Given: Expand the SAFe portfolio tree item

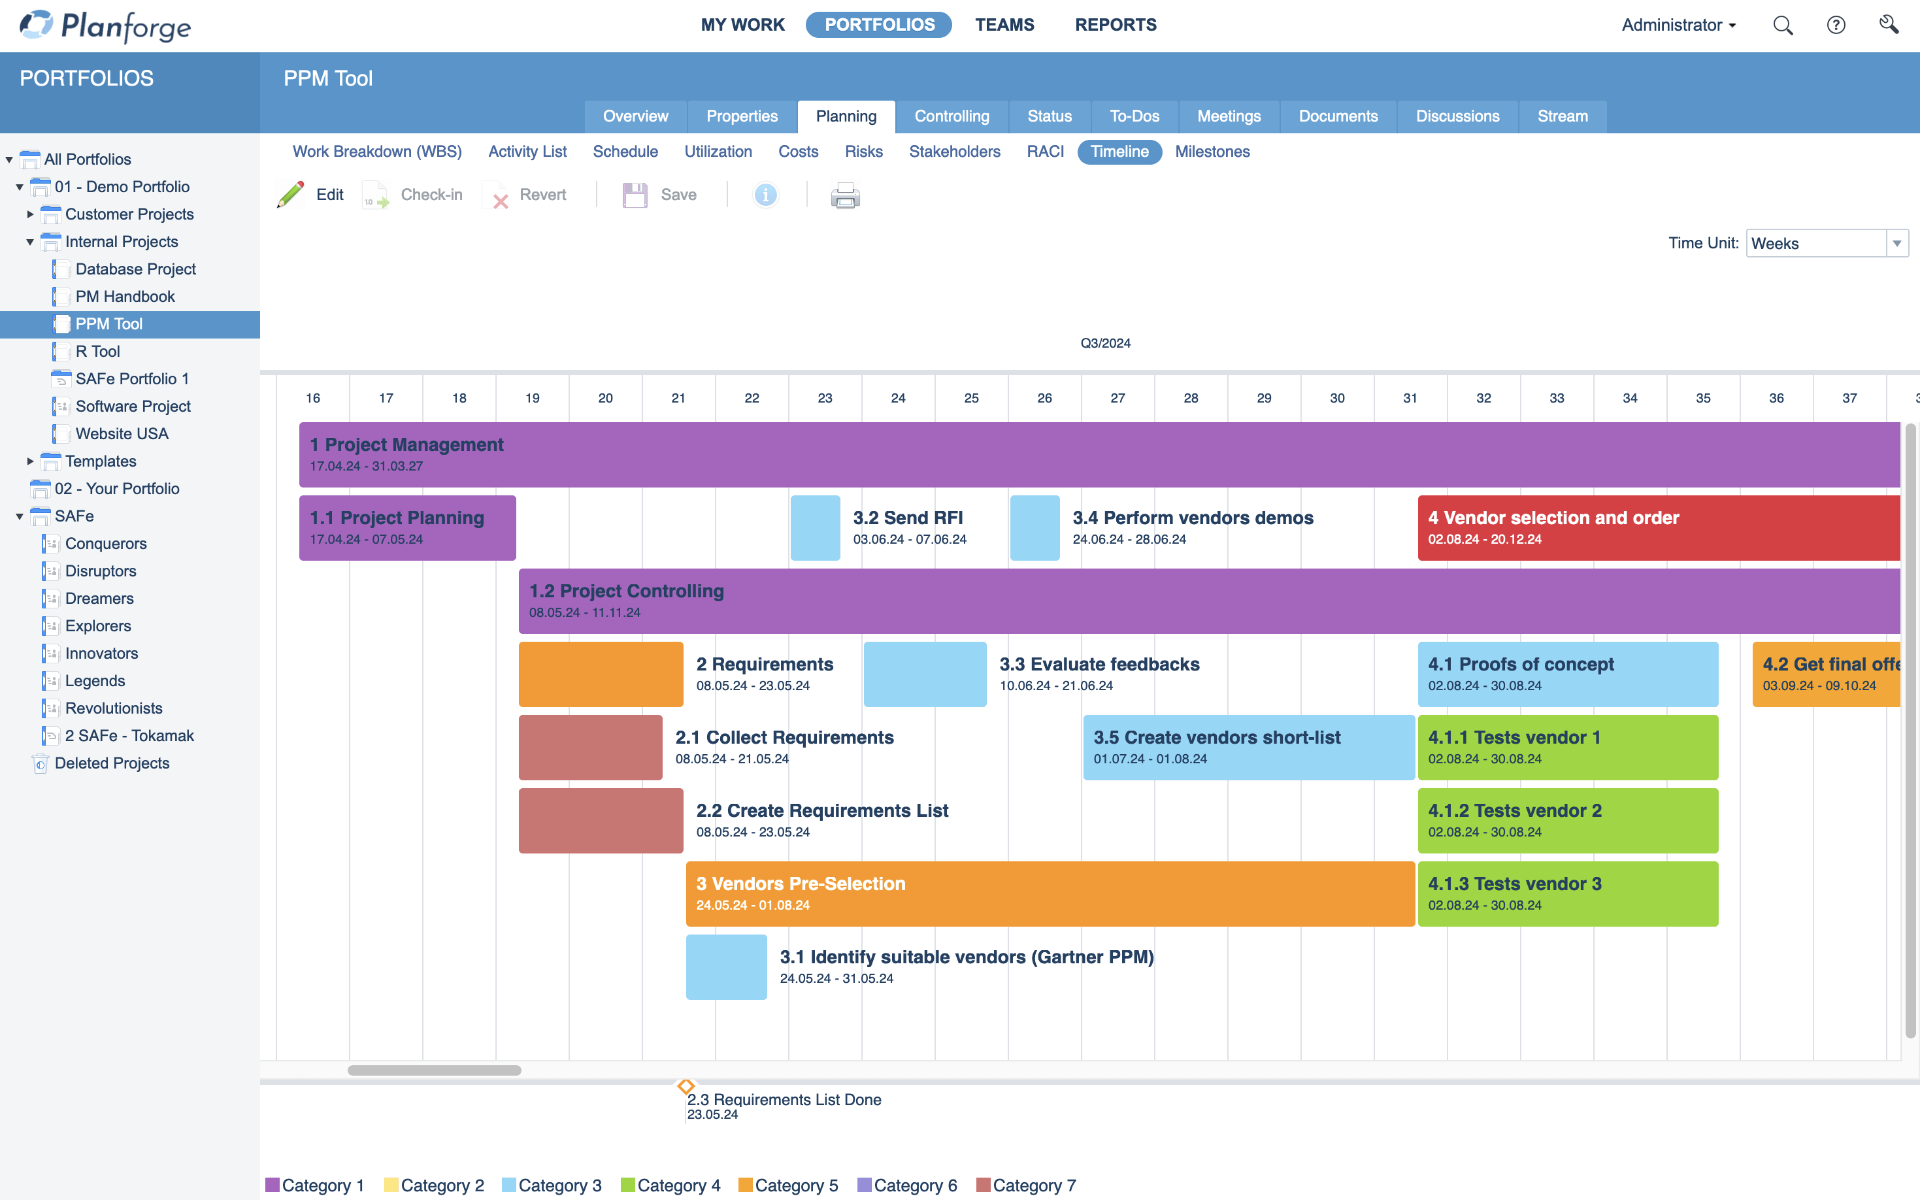Looking at the screenshot, I should 18,516.
